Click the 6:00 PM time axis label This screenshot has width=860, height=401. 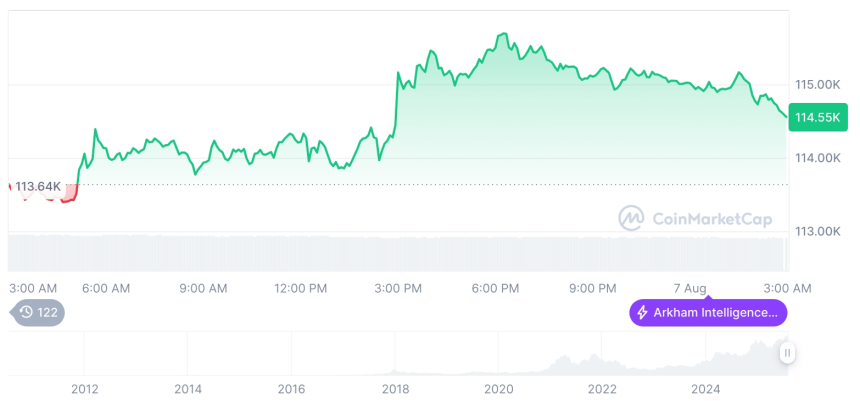tap(495, 288)
